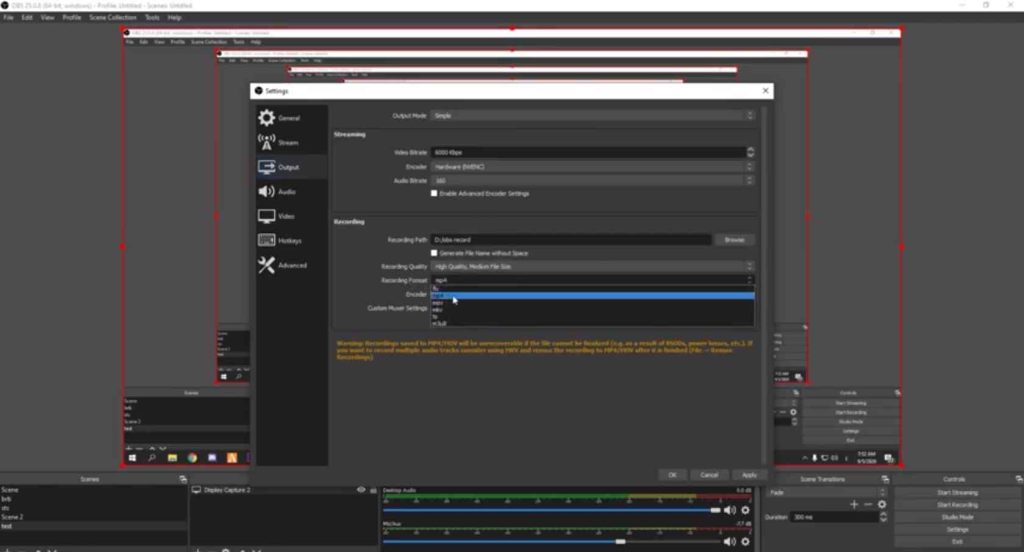Choose mov from format list
Image resolution: width=1024 pixels, height=552 pixels.
592,302
